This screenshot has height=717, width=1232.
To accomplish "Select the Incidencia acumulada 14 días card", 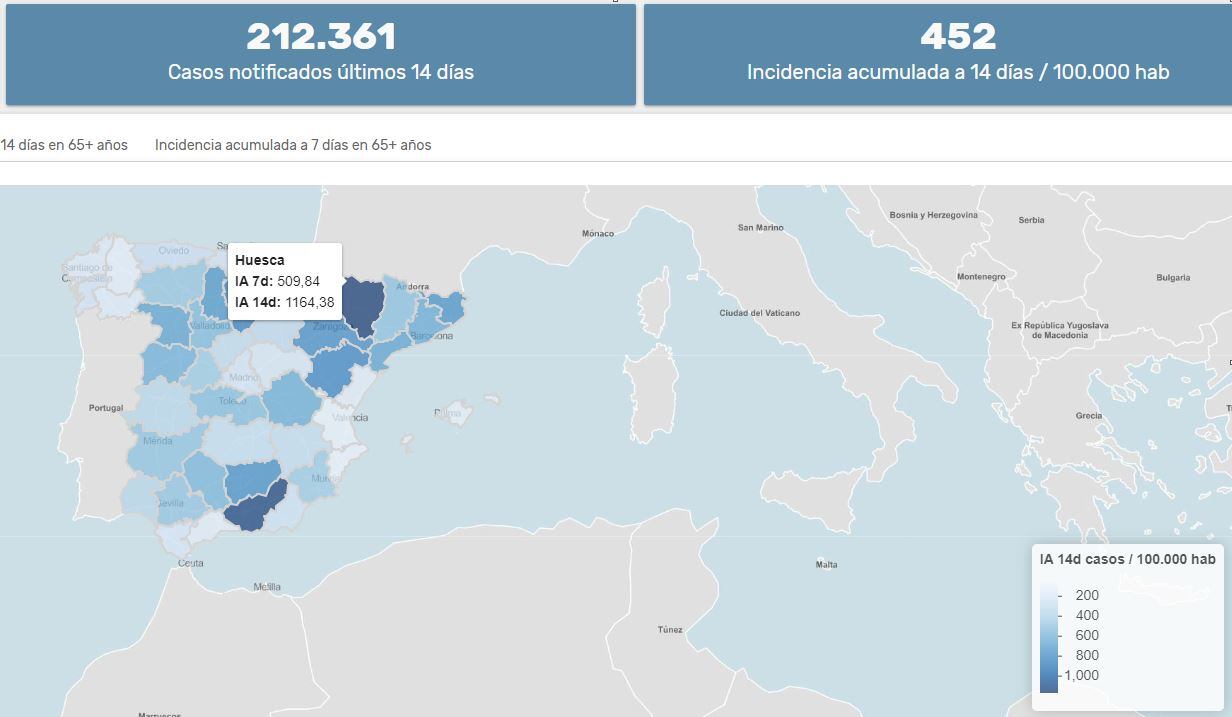I will (957, 54).
